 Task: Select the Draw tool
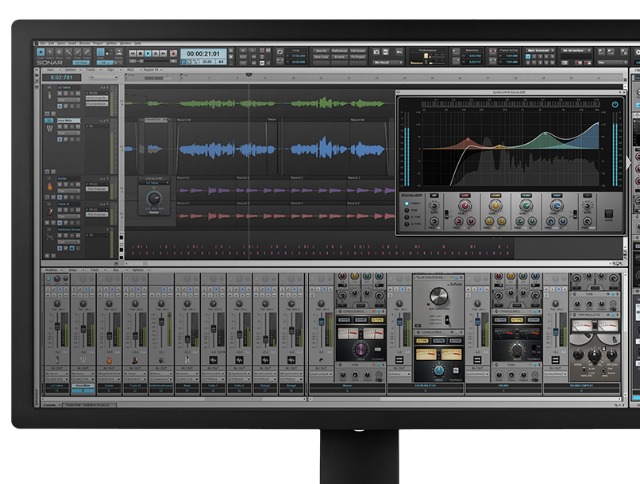pyautogui.click(x=78, y=52)
